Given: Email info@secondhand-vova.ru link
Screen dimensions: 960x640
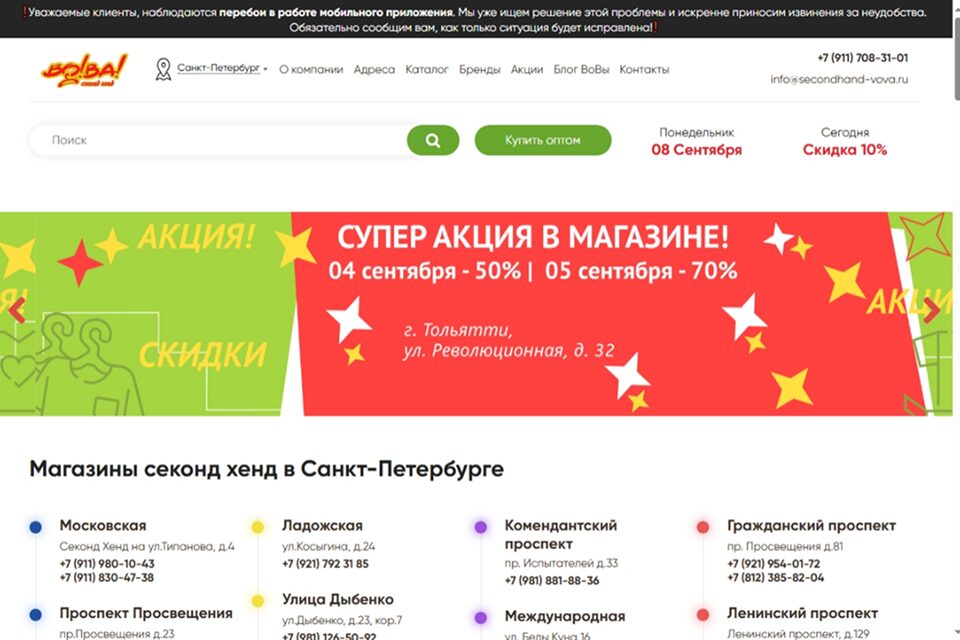Looking at the screenshot, I should (839, 80).
